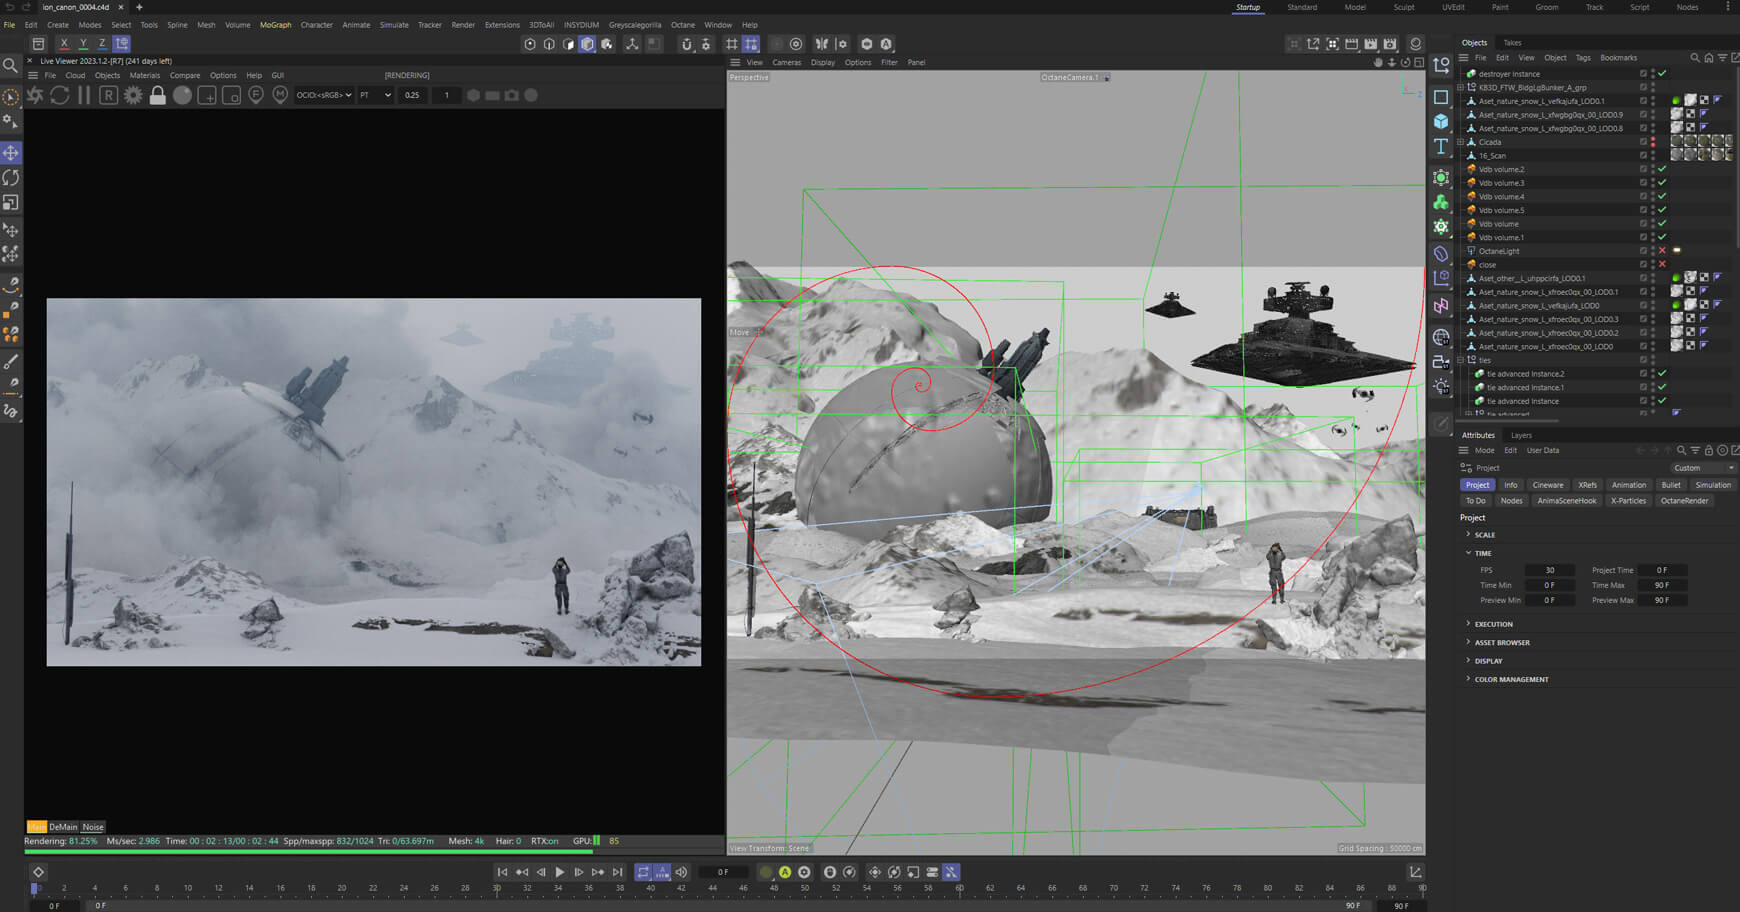The image size is (1740, 912).
Task: Click the search icon in Objects manager header
Action: [x=1695, y=58]
